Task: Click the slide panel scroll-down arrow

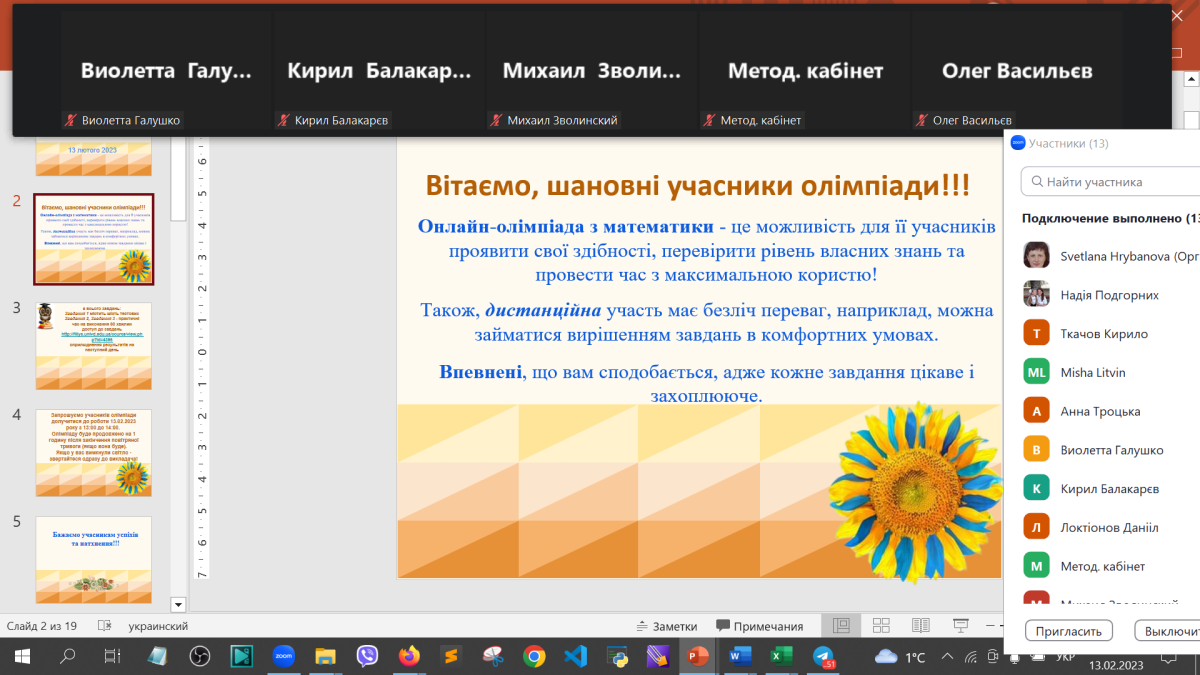Action: (x=179, y=604)
